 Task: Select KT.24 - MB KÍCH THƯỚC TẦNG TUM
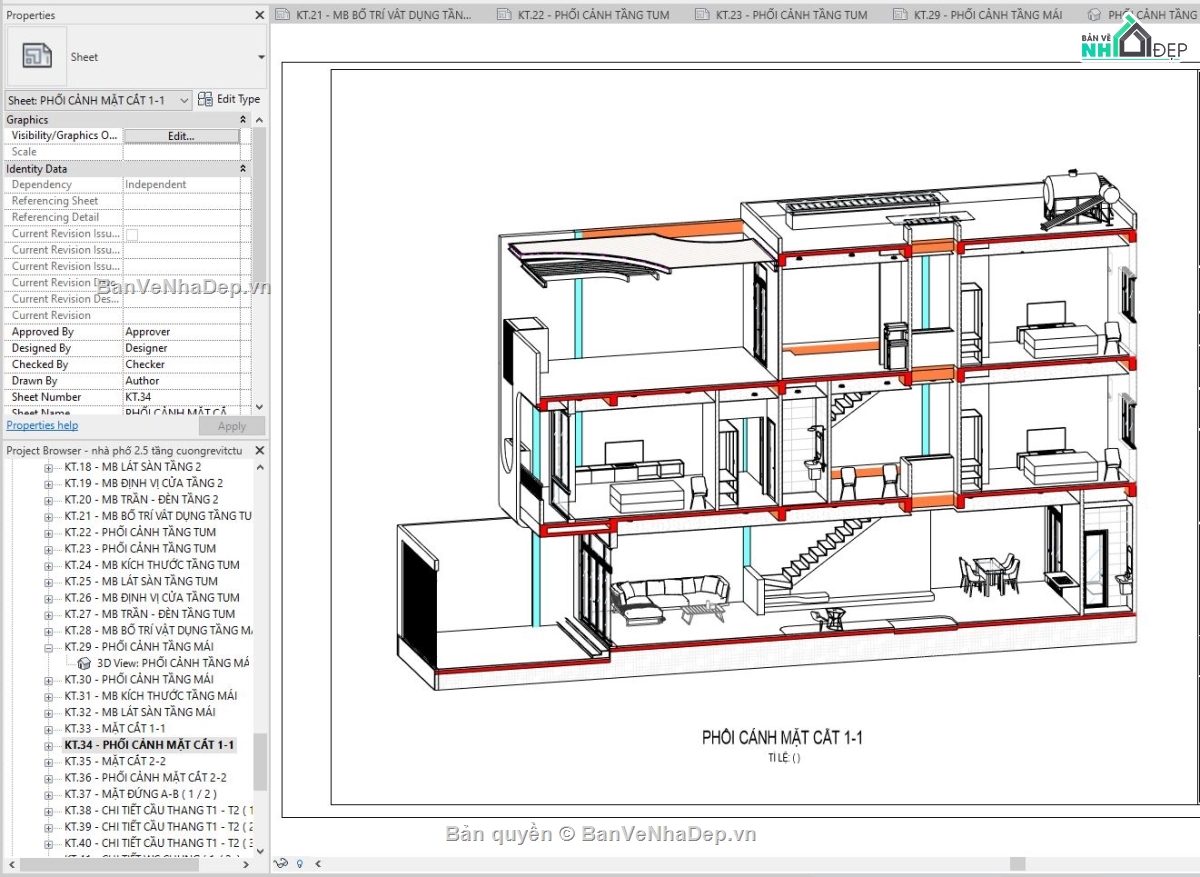[152, 565]
